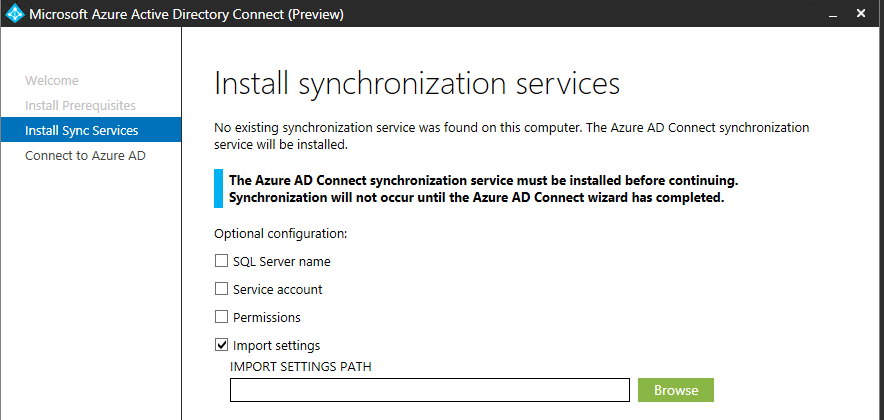
Task: Click the blue information bar marker
Action: click(218, 188)
